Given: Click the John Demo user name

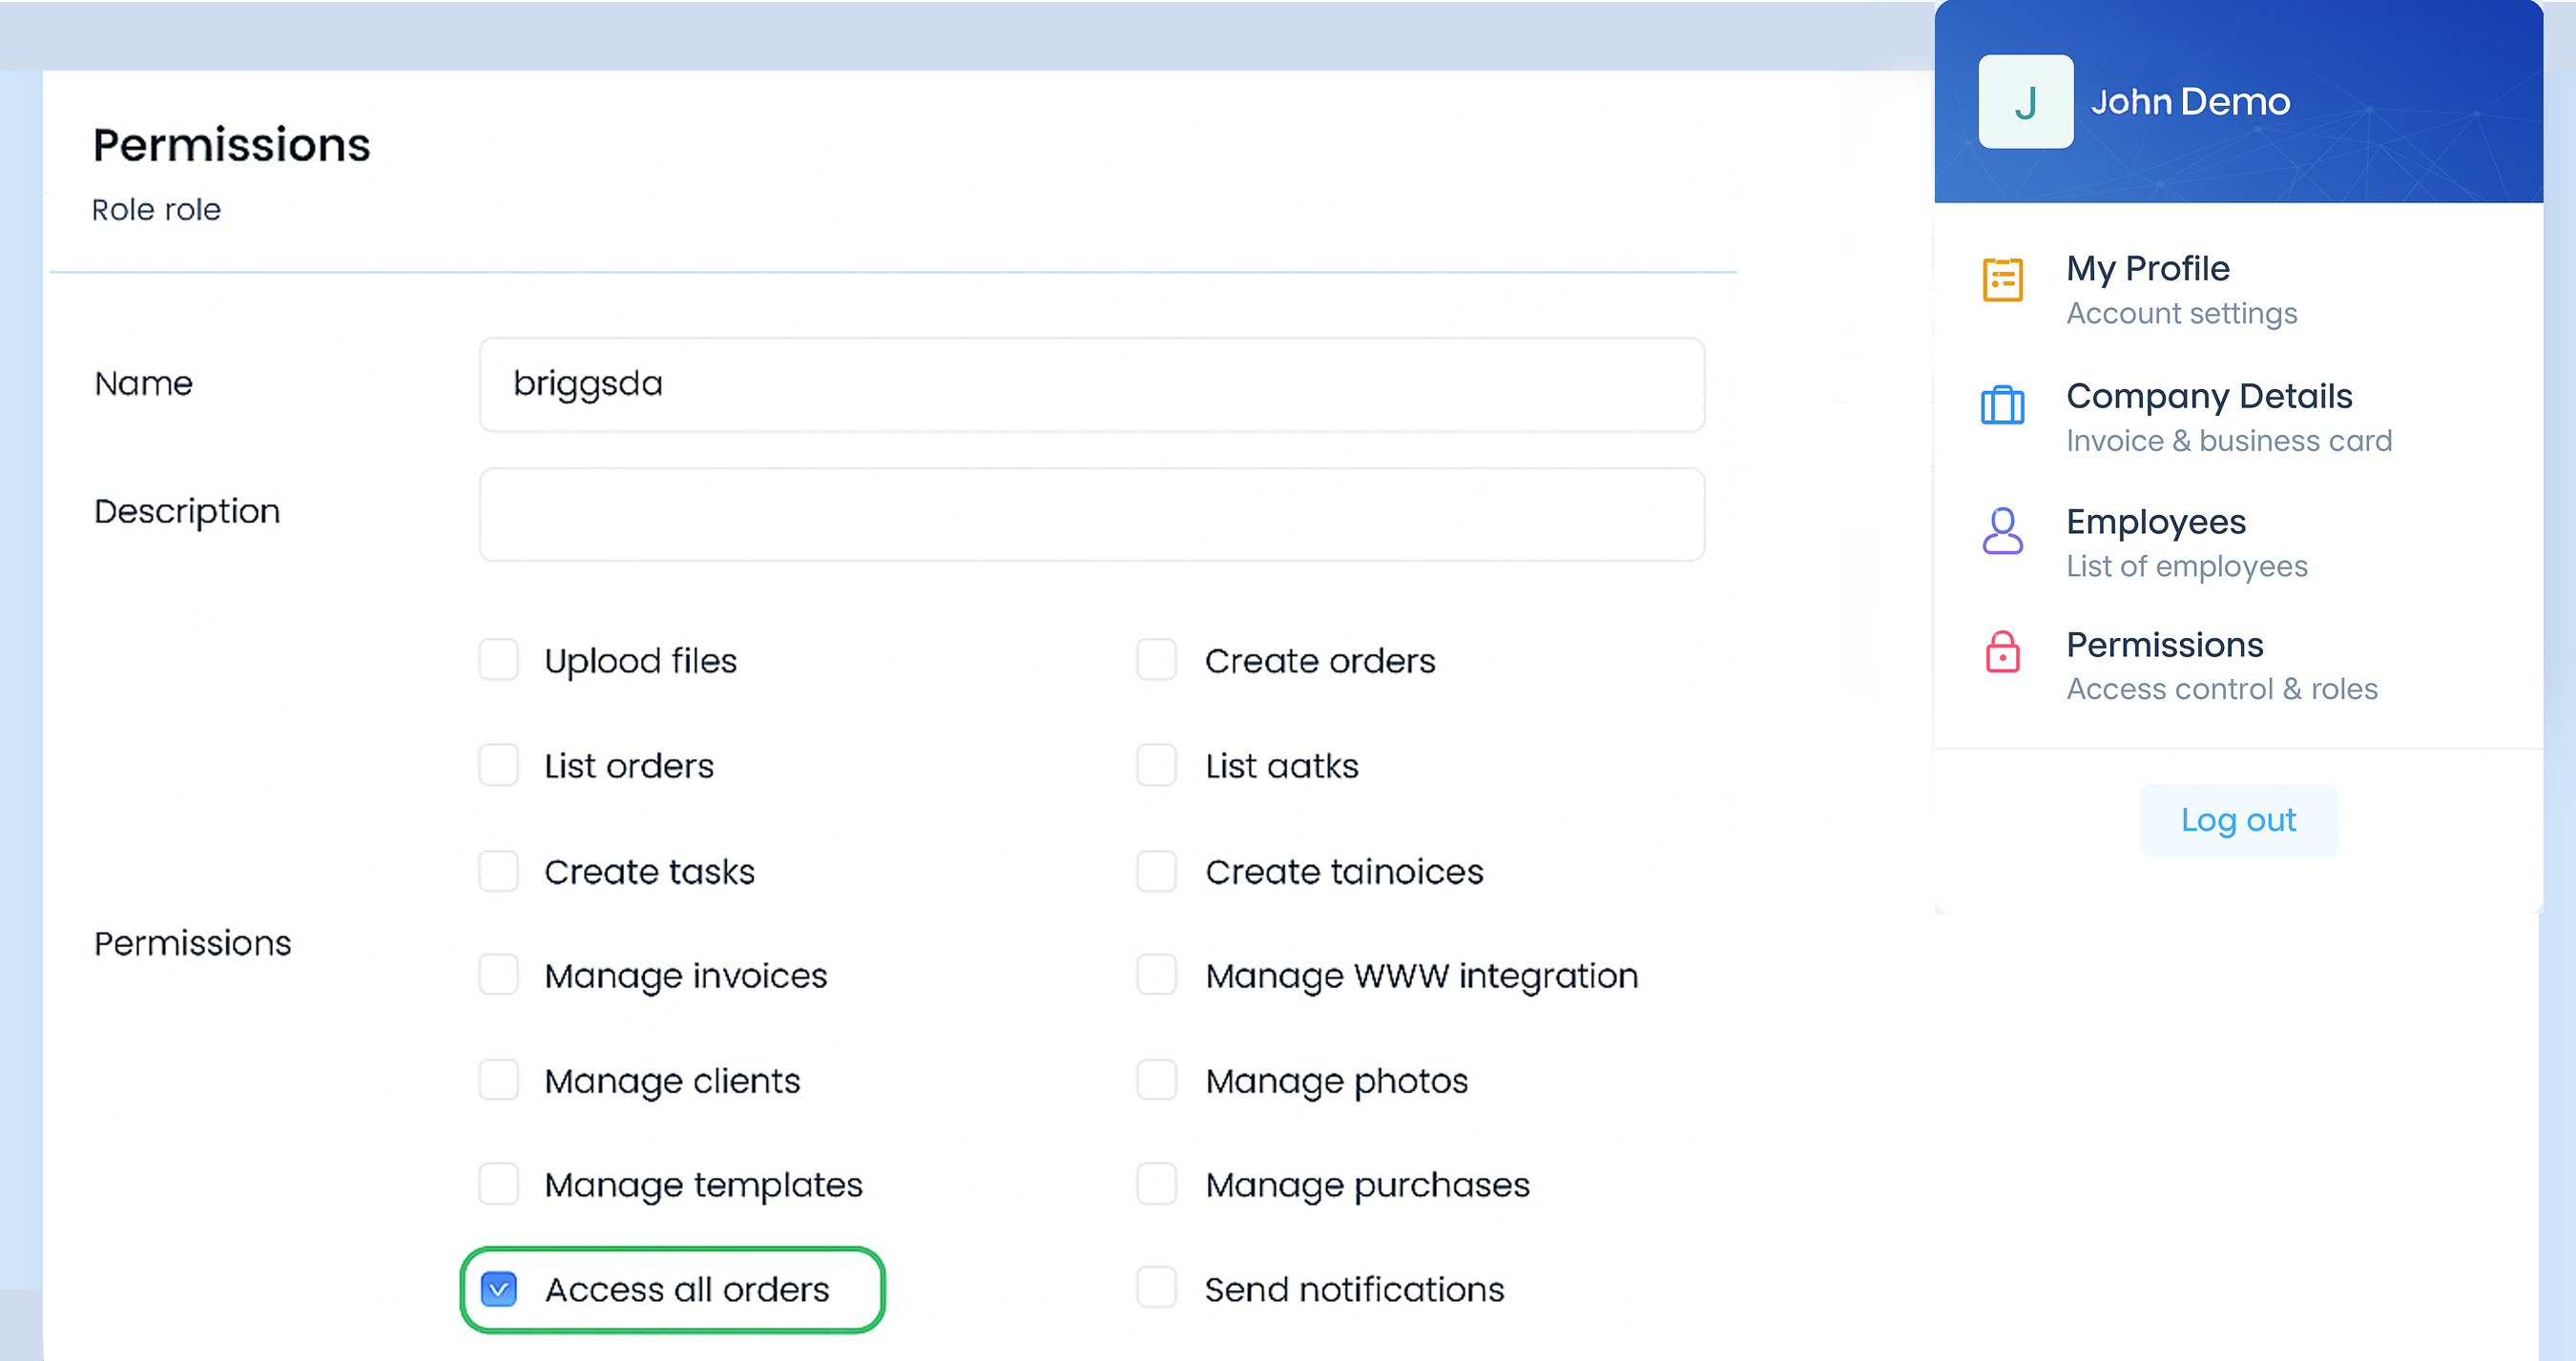Looking at the screenshot, I should tap(2190, 102).
